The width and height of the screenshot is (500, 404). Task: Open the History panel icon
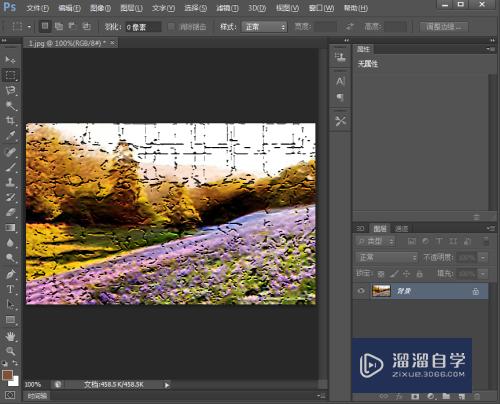pyautogui.click(x=340, y=57)
